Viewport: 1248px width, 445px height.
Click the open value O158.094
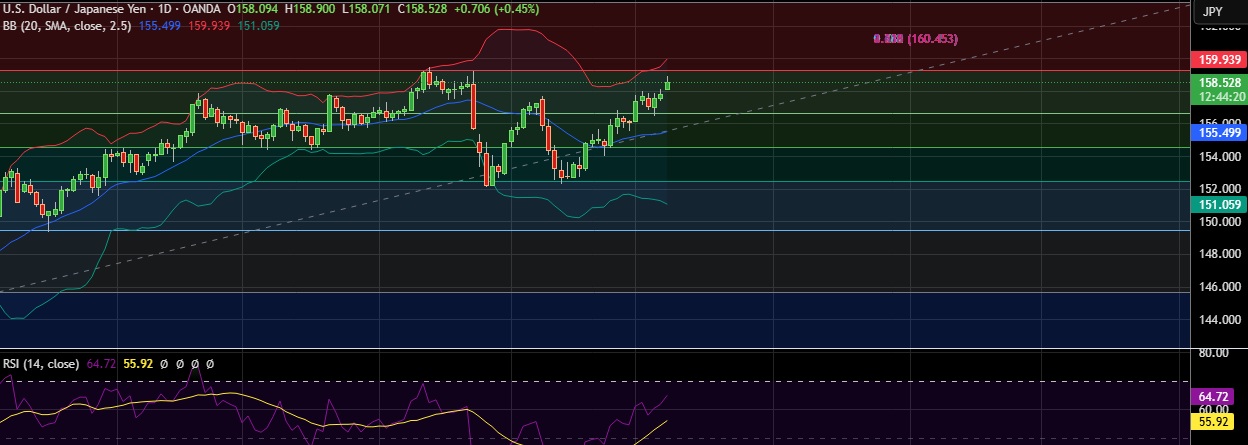coord(254,8)
